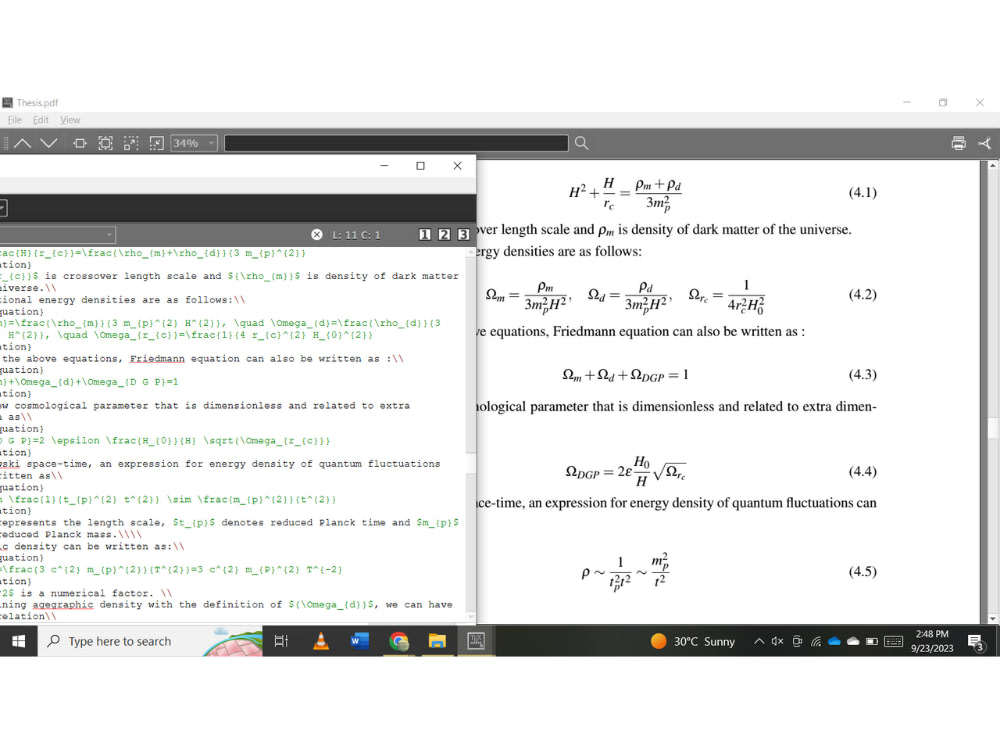The height and width of the screenshot is (750, 1000).
Task: Click the error dismiss button in editor statusbar
Action: 316,234
